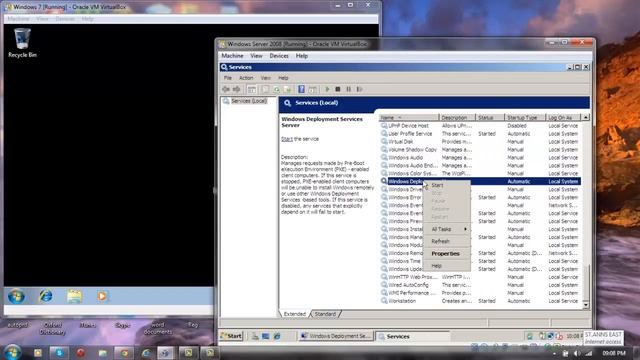Open Machine menu in Server 2008 VirtualBox
Image resolution: width=640 pixels, height=360 pixels.
pyautogui.click(x=232, y=56)
